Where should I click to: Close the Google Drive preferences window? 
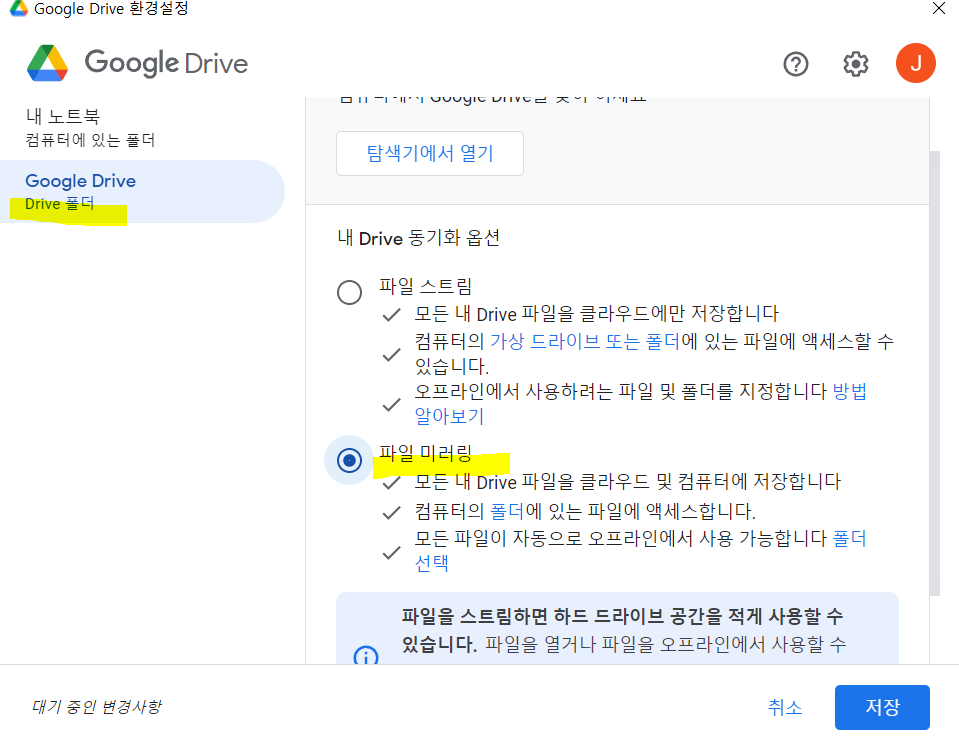click(x=938, y=8)
